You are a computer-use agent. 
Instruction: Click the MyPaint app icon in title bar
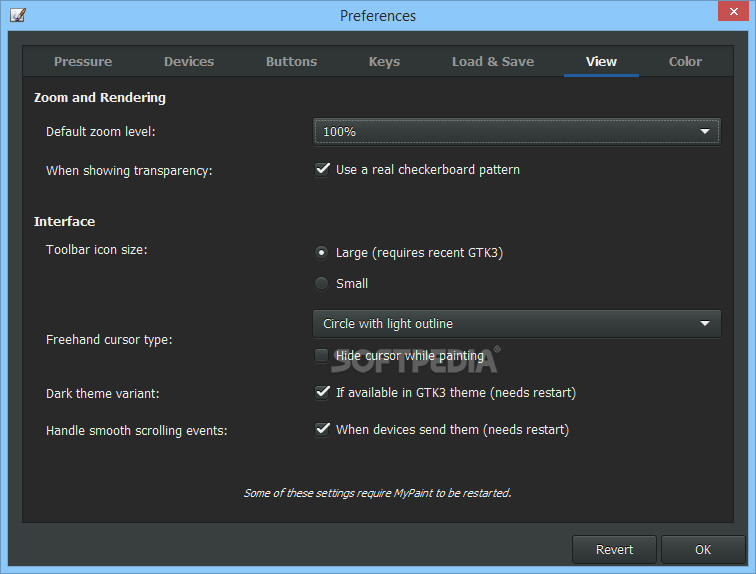point(18,15)
